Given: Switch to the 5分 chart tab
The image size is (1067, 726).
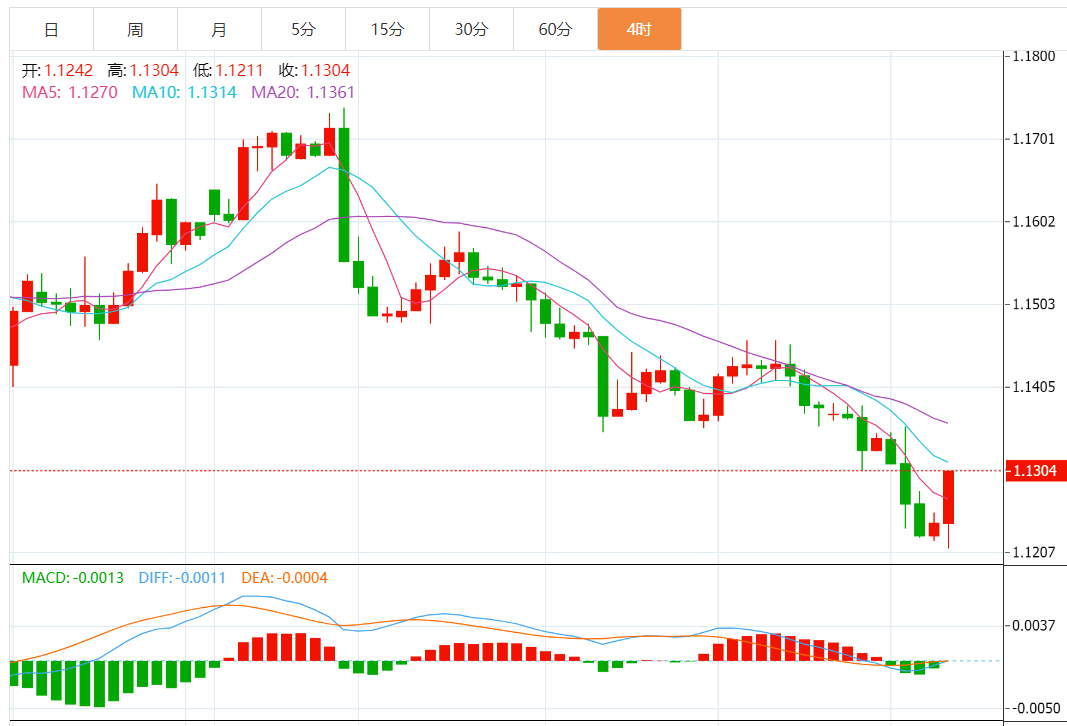Looking at the screenshot, I should click(x=303, y=29).
